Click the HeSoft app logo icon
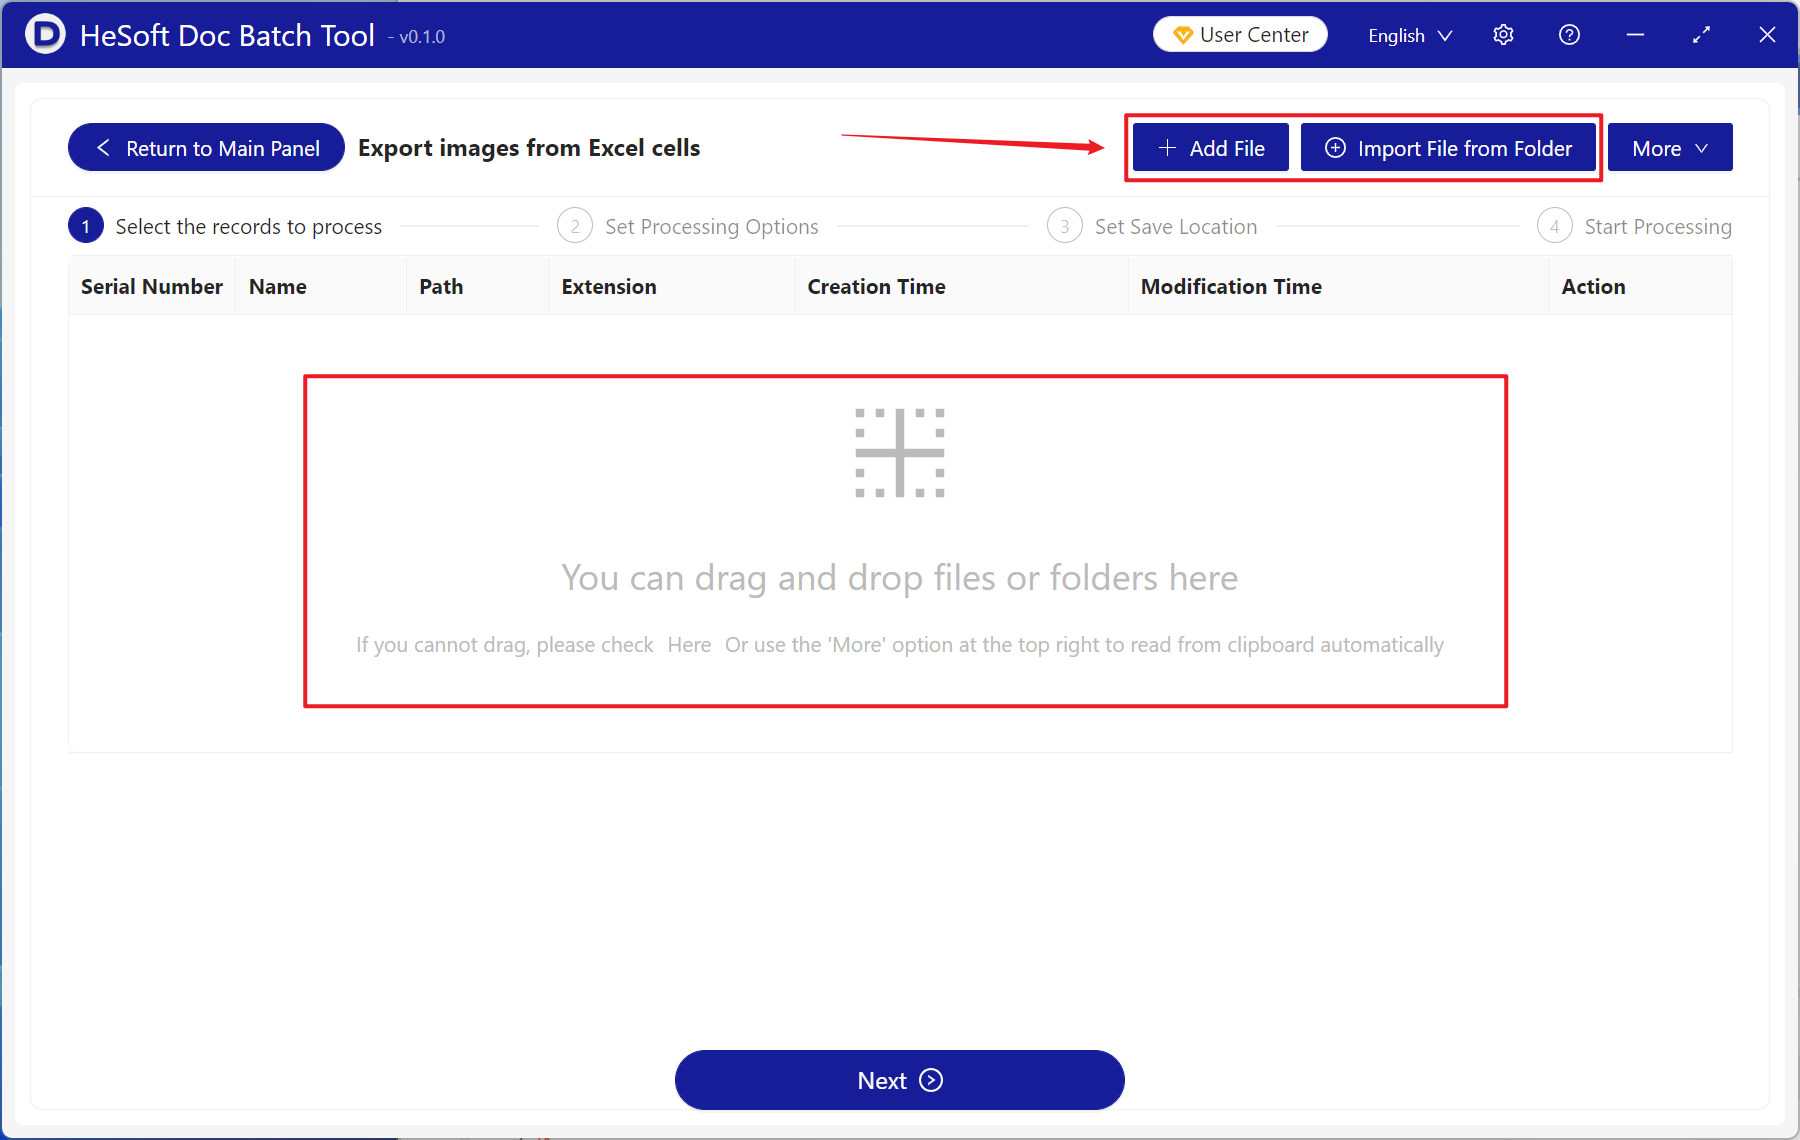1800x1140 pixels. 45,34
